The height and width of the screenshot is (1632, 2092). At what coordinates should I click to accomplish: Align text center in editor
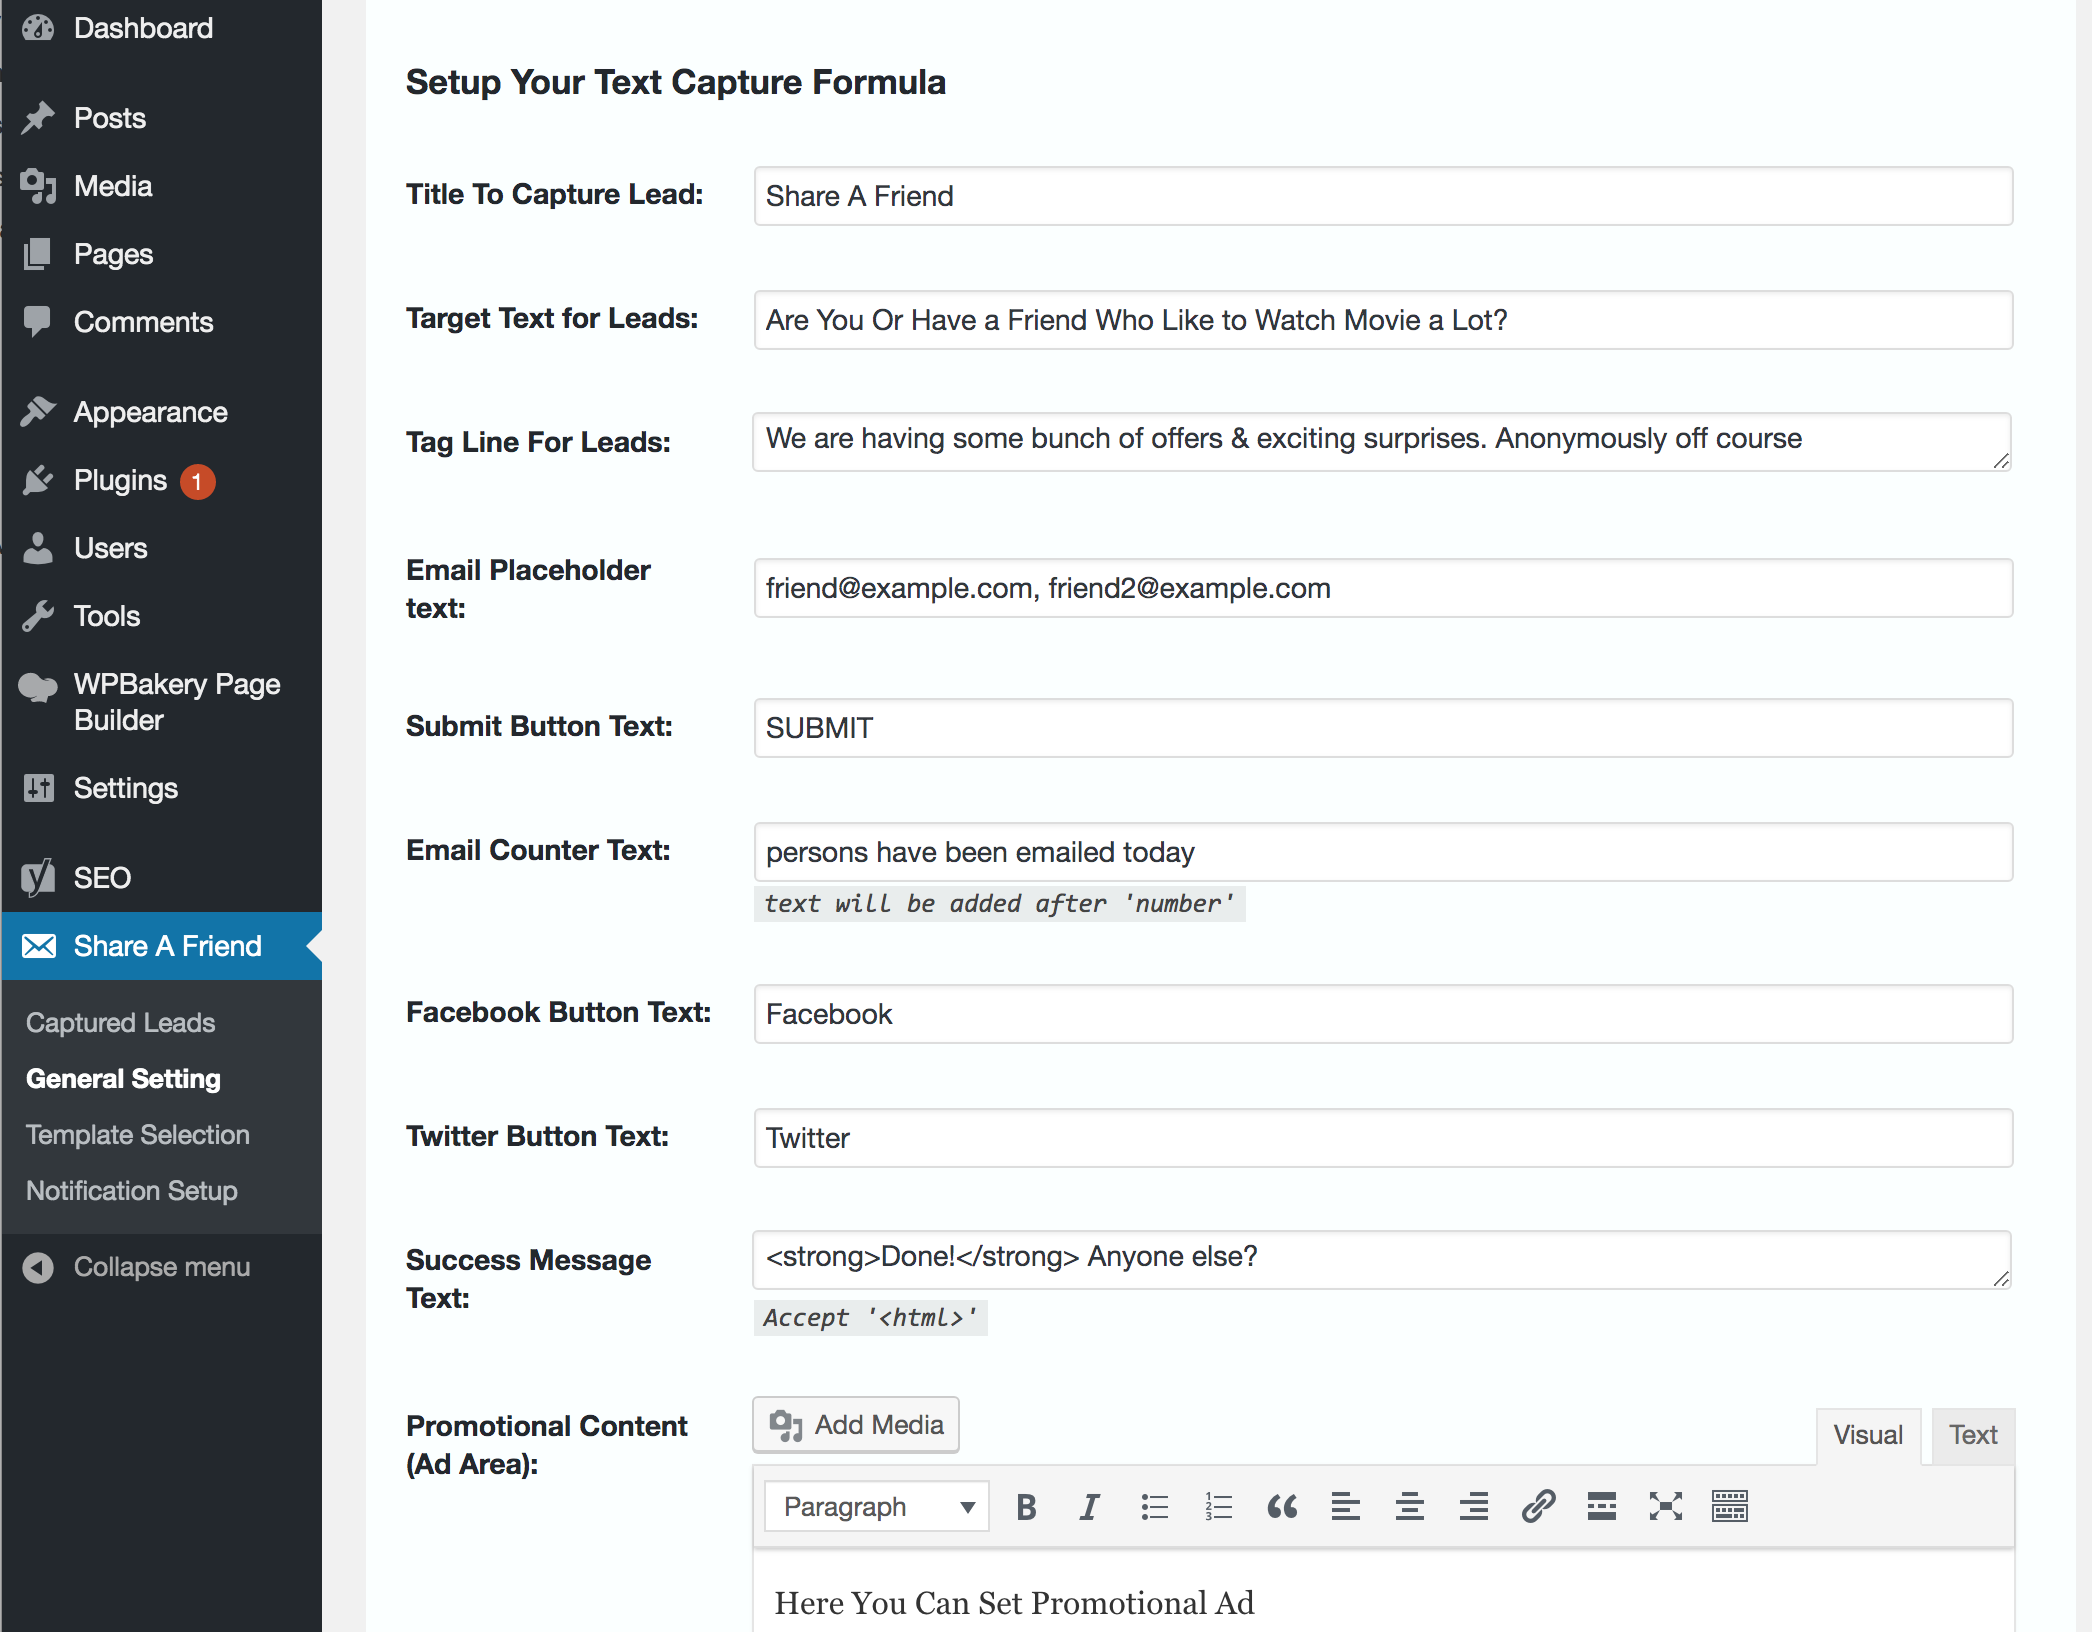(1409, 1506)
